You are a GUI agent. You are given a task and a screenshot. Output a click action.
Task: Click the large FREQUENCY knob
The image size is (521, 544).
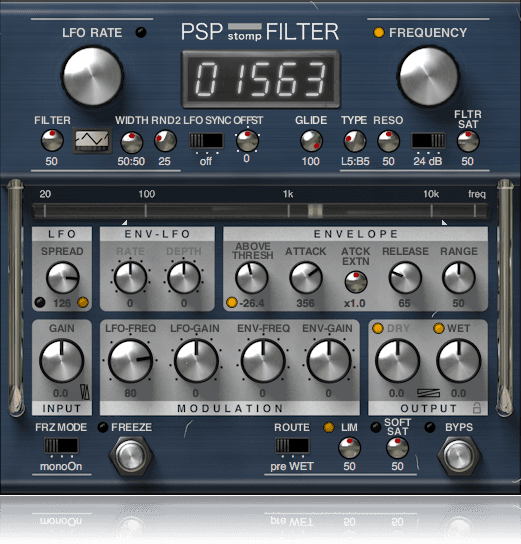pos(428,76)
